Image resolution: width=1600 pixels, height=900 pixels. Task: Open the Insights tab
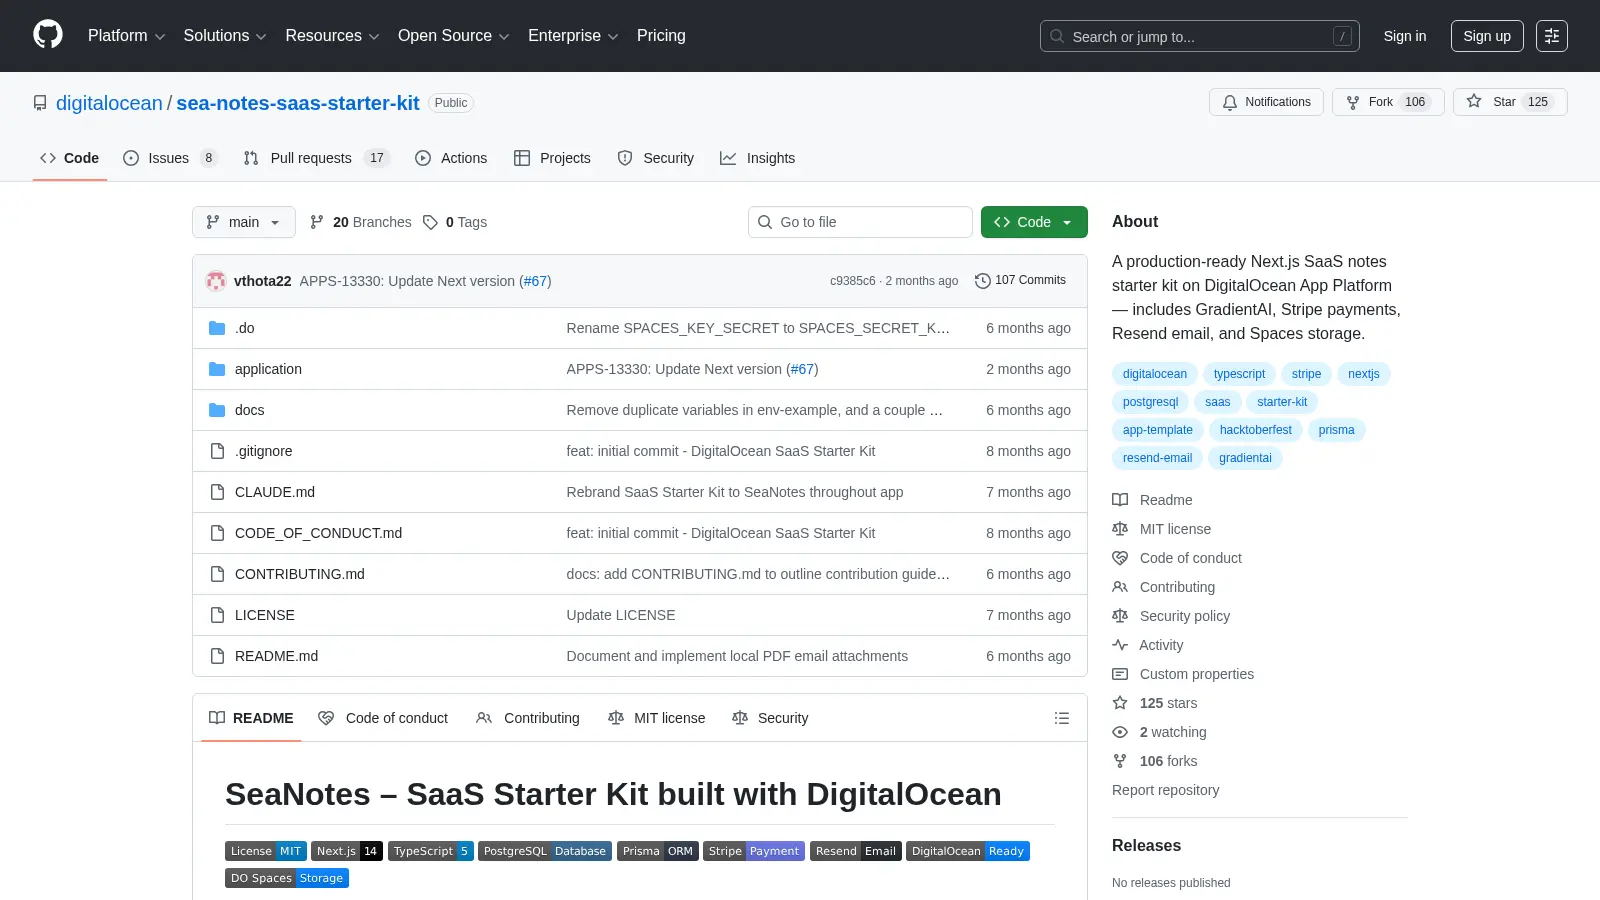click(758, 158)
